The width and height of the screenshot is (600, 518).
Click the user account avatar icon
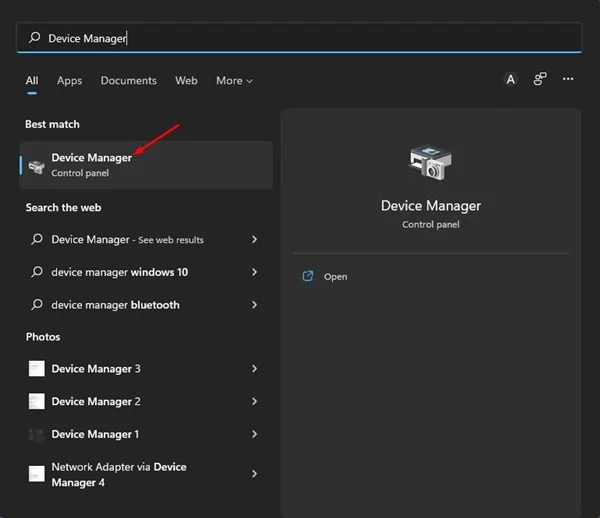[x=510, y=80]
